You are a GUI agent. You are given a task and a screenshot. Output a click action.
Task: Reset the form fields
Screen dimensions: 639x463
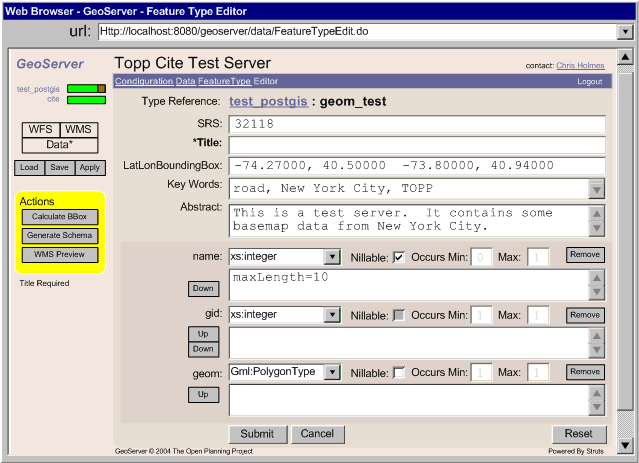pyautogui.click(x=579, y=434)
